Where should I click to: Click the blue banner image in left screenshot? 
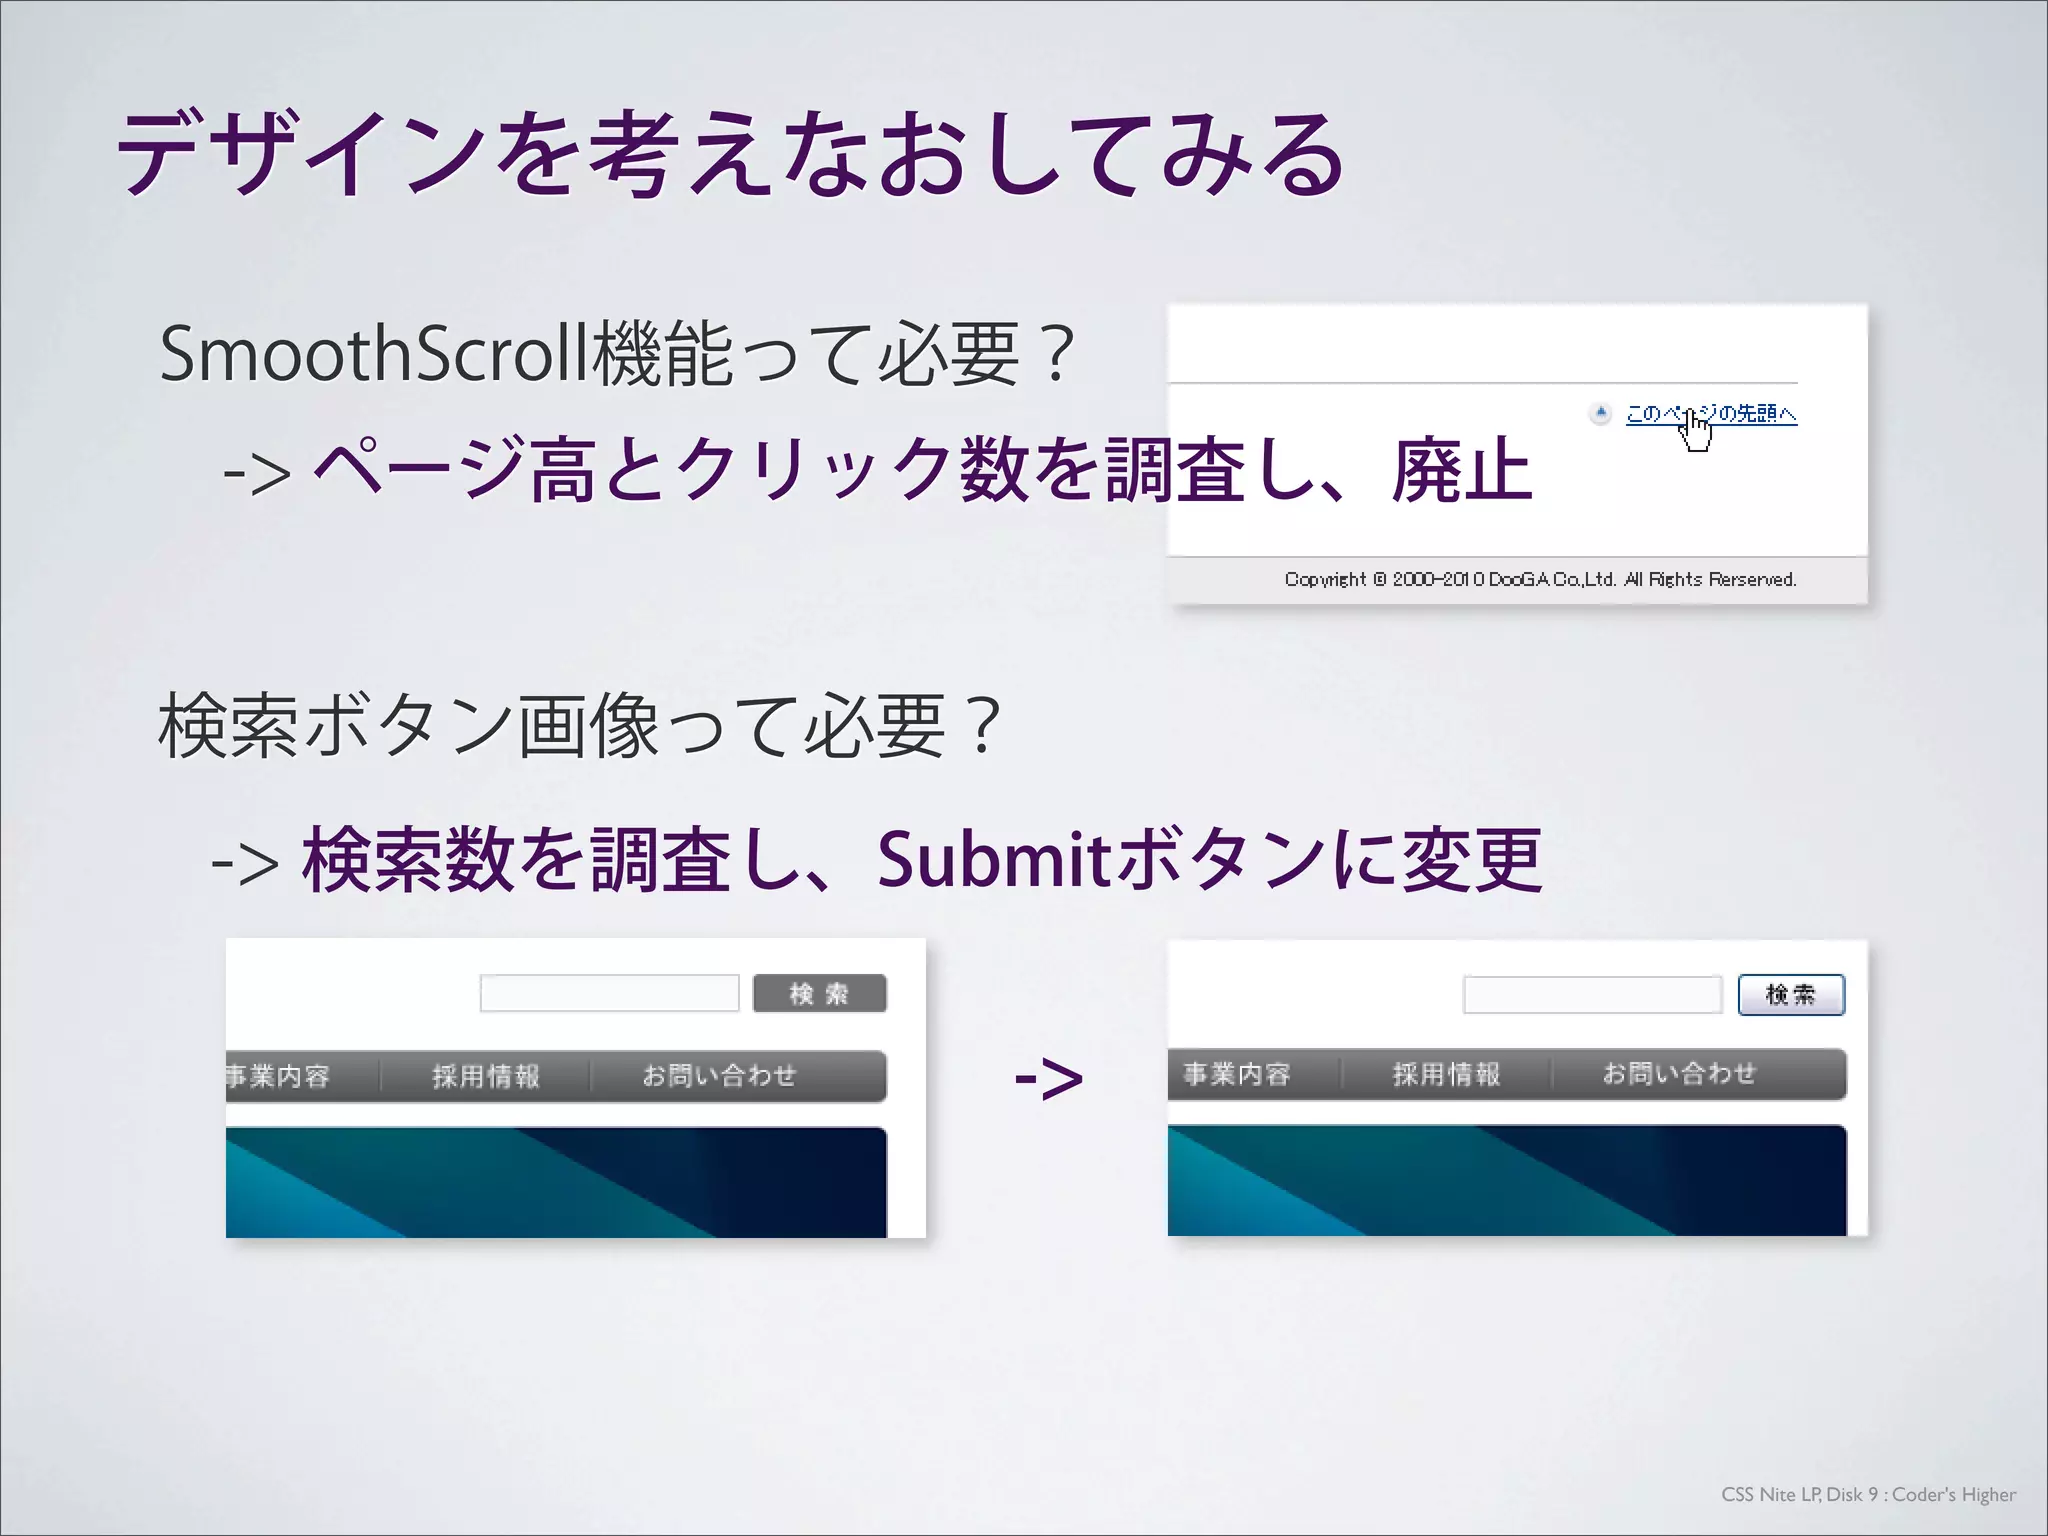556,1182
